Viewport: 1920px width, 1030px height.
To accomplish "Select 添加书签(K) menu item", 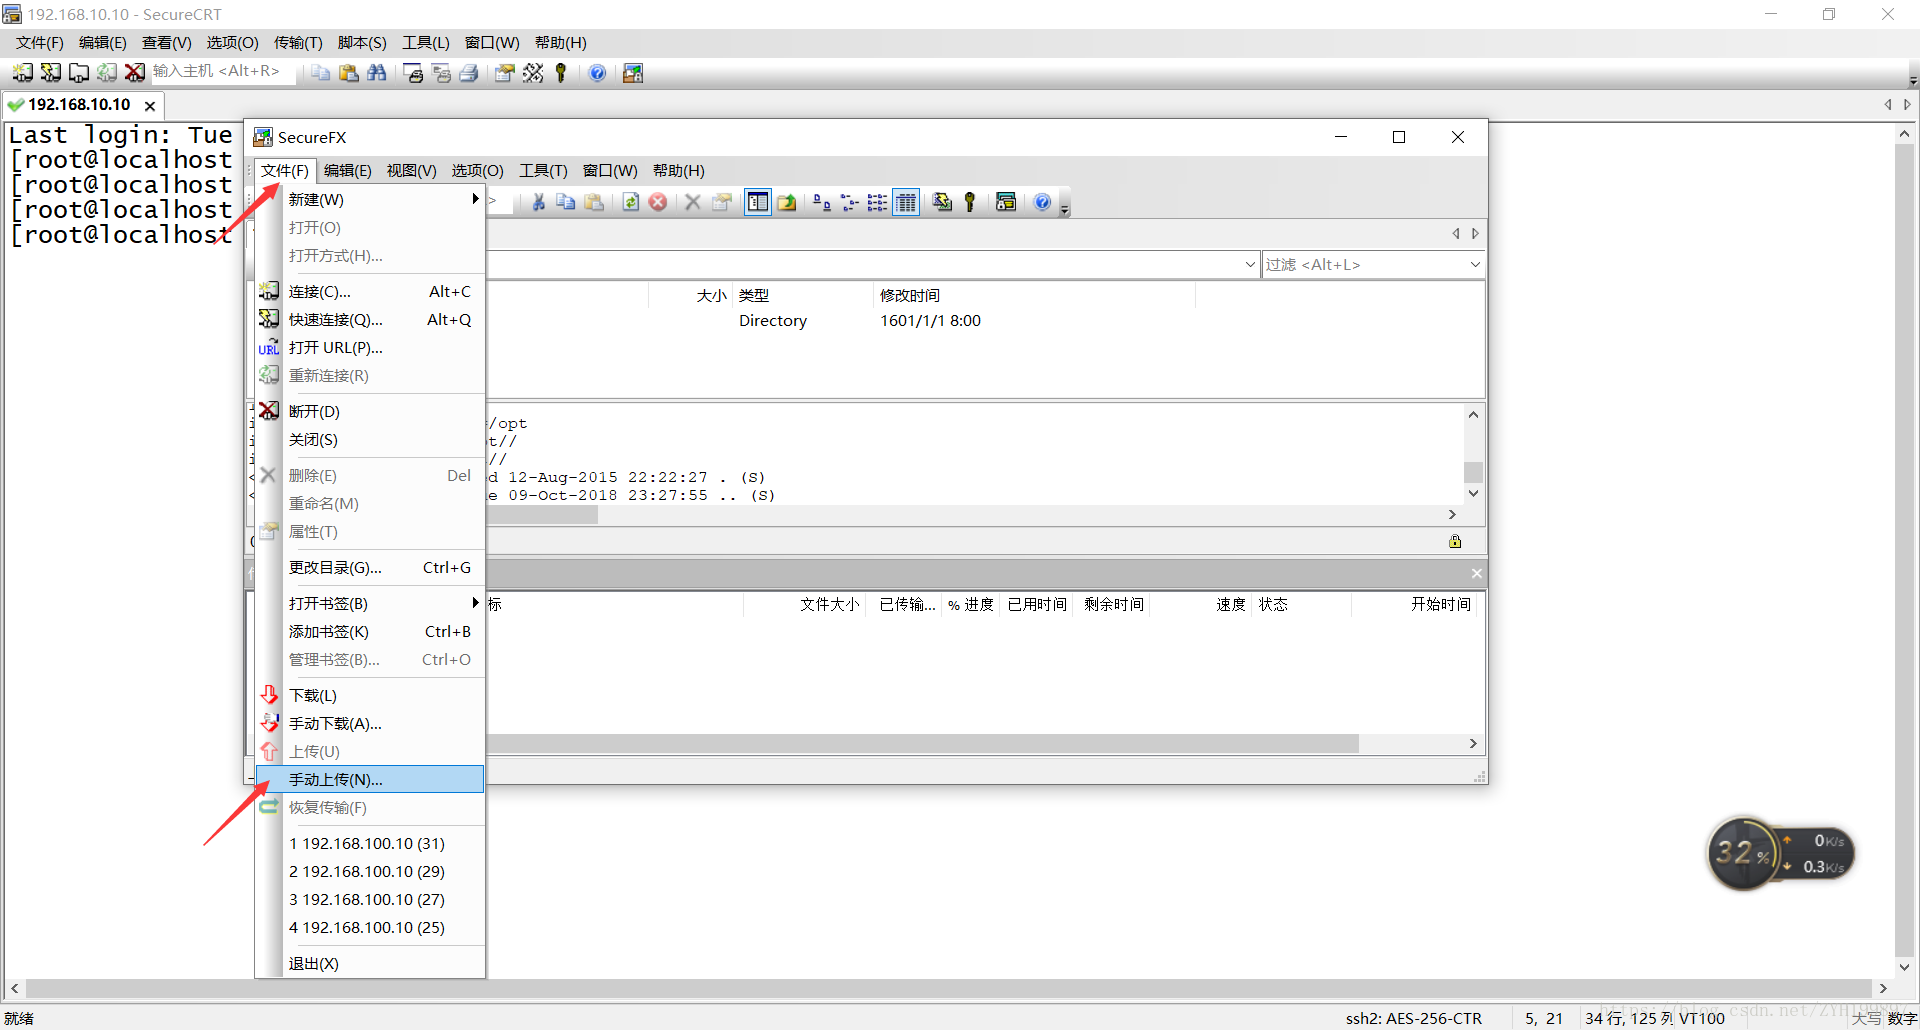I will pos(370,631).
